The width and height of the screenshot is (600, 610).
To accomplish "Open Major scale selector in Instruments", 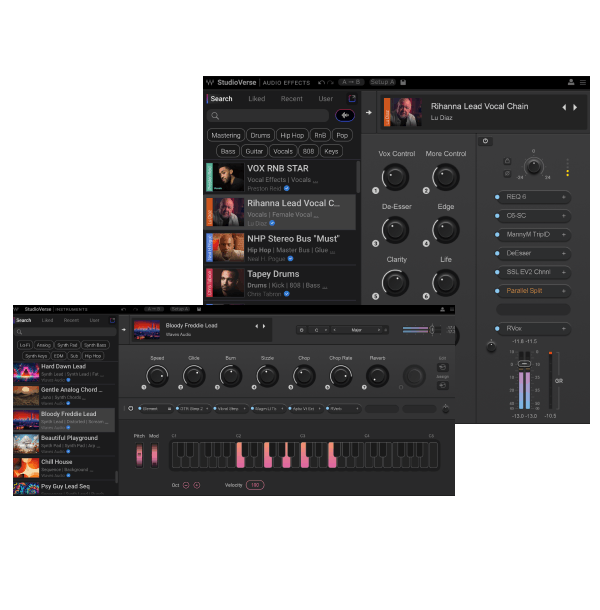I will (x=357, y=330).
